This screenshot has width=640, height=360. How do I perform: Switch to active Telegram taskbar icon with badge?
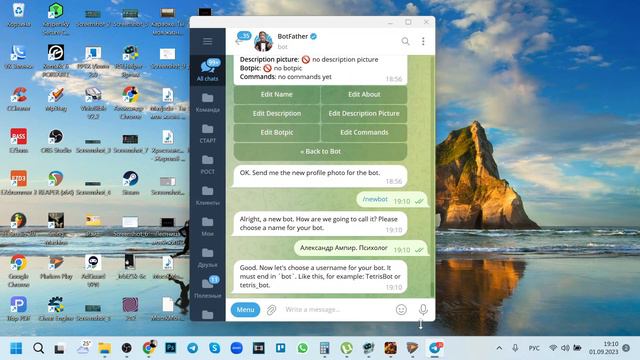(x=435, y=348)
